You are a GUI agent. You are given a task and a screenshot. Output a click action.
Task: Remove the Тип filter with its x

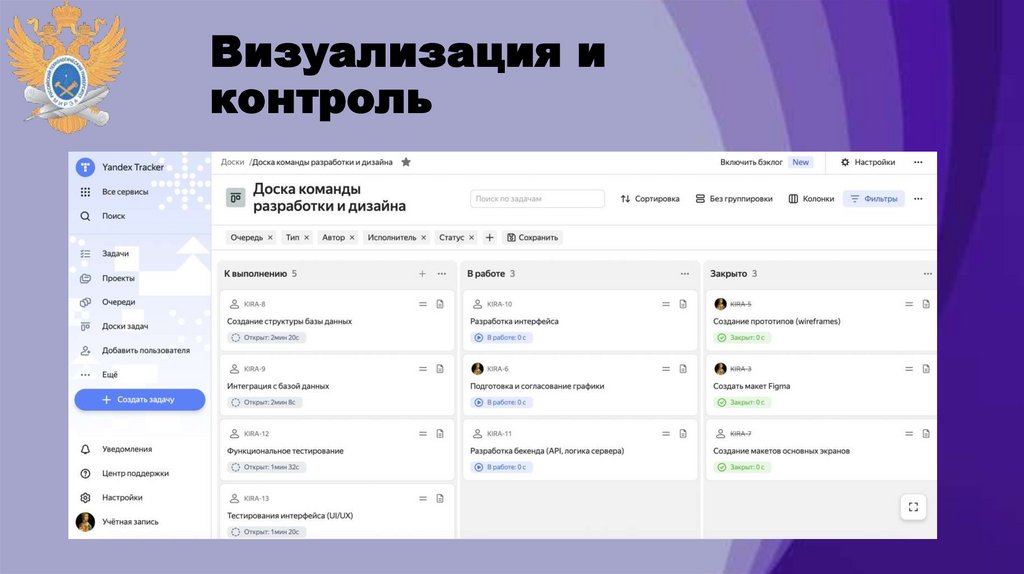click(x=306, y=238)
